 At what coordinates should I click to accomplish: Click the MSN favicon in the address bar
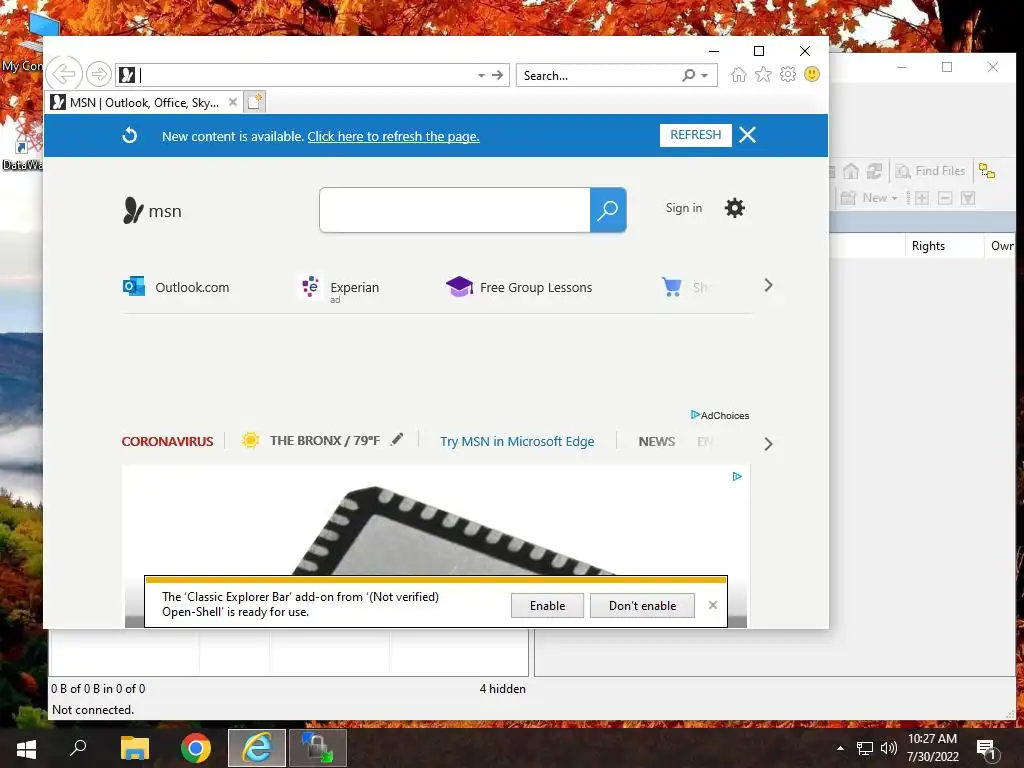127,75
